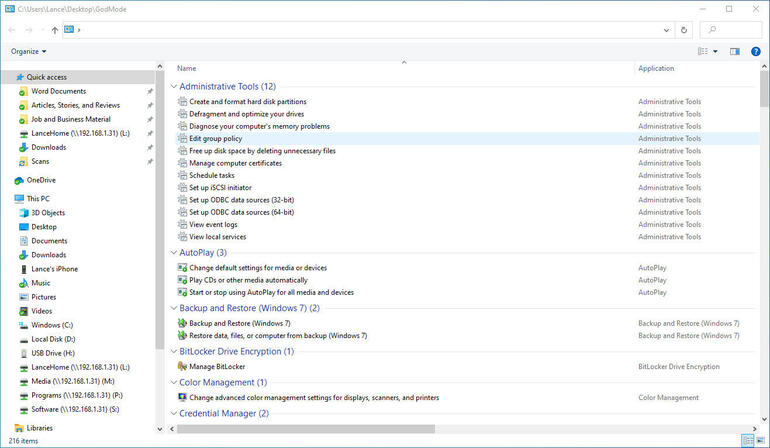Image resolution: width=770 pixels, height=448 pixels.
Task: Switch to details view at bottom right
Action: [747, 440]
